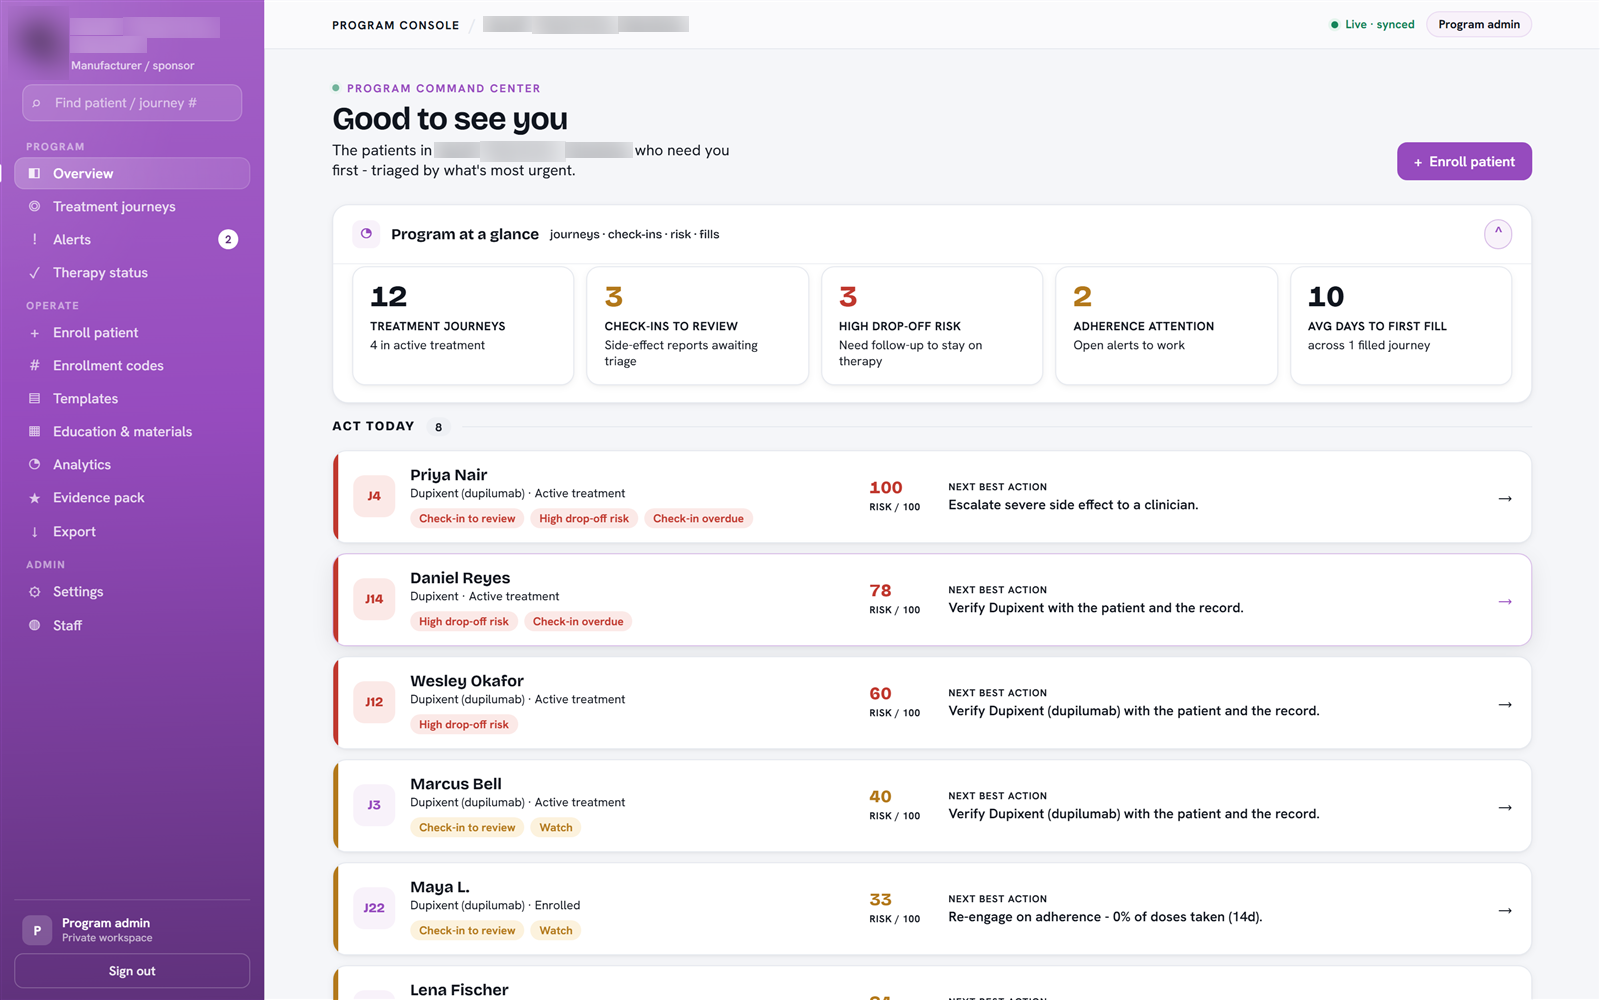Viewport: 1600px width, 1000px height.
Task: Open the Treatment Journeys stat card
Action: click(x=463, y=325)
